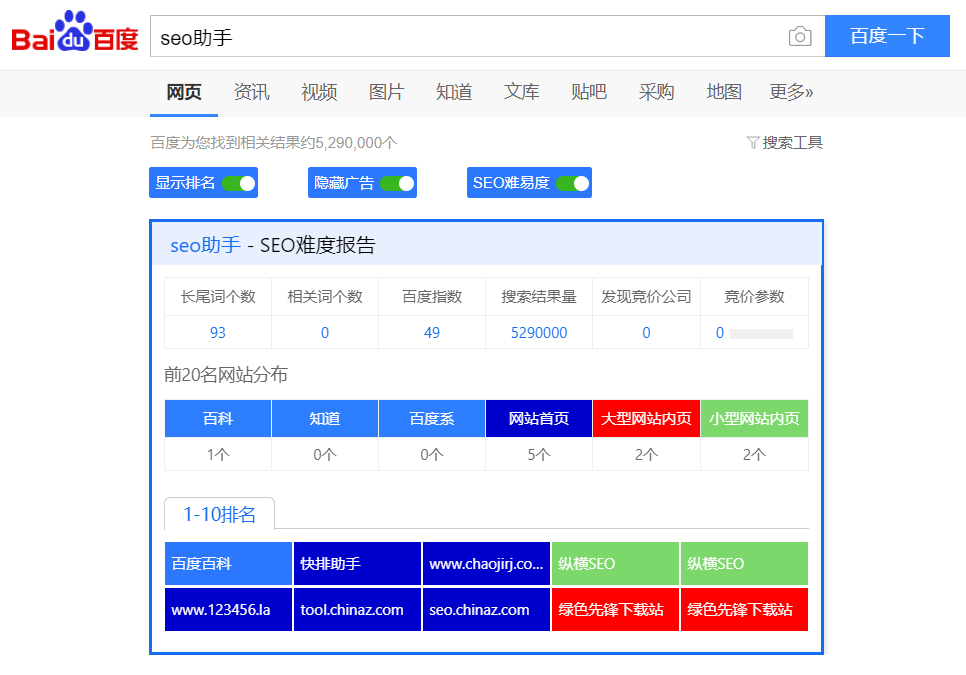
Task: Click the 前20名网站分布 heading
Action: click(x=225, y=374)
